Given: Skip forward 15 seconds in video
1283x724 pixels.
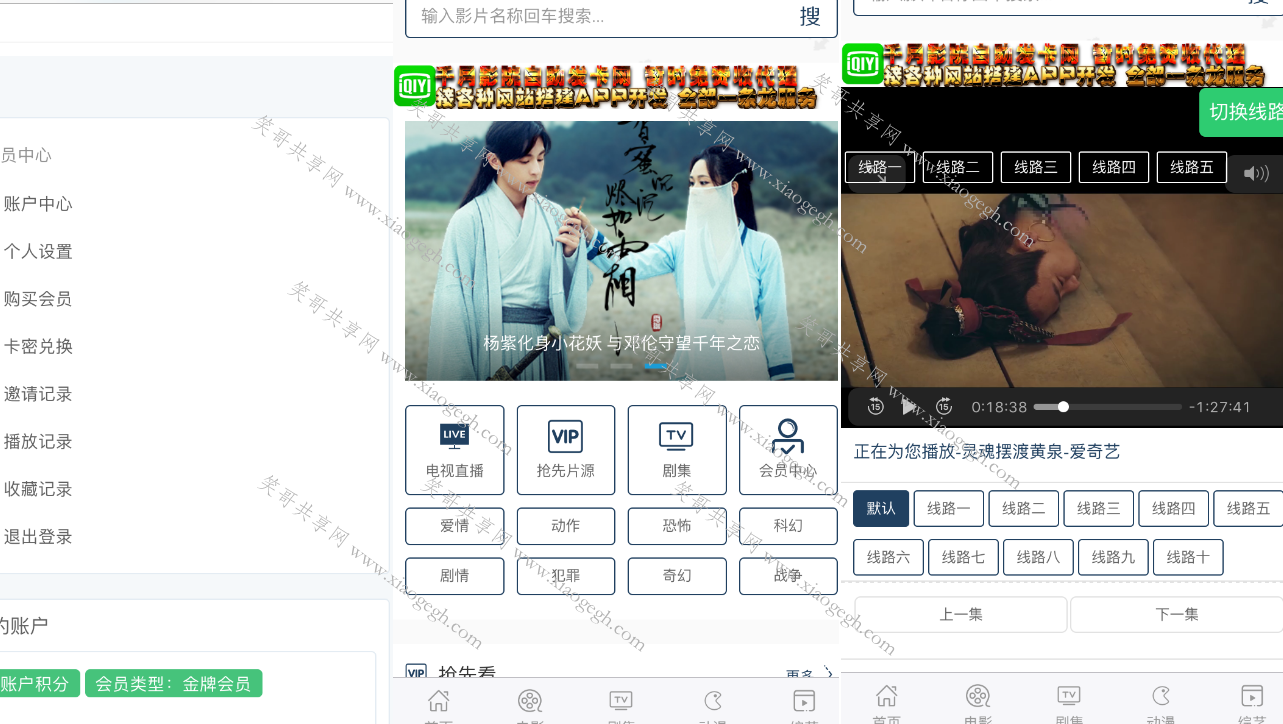Looking at the screenshot, I should pyautogui.click(x=944, y=406).
